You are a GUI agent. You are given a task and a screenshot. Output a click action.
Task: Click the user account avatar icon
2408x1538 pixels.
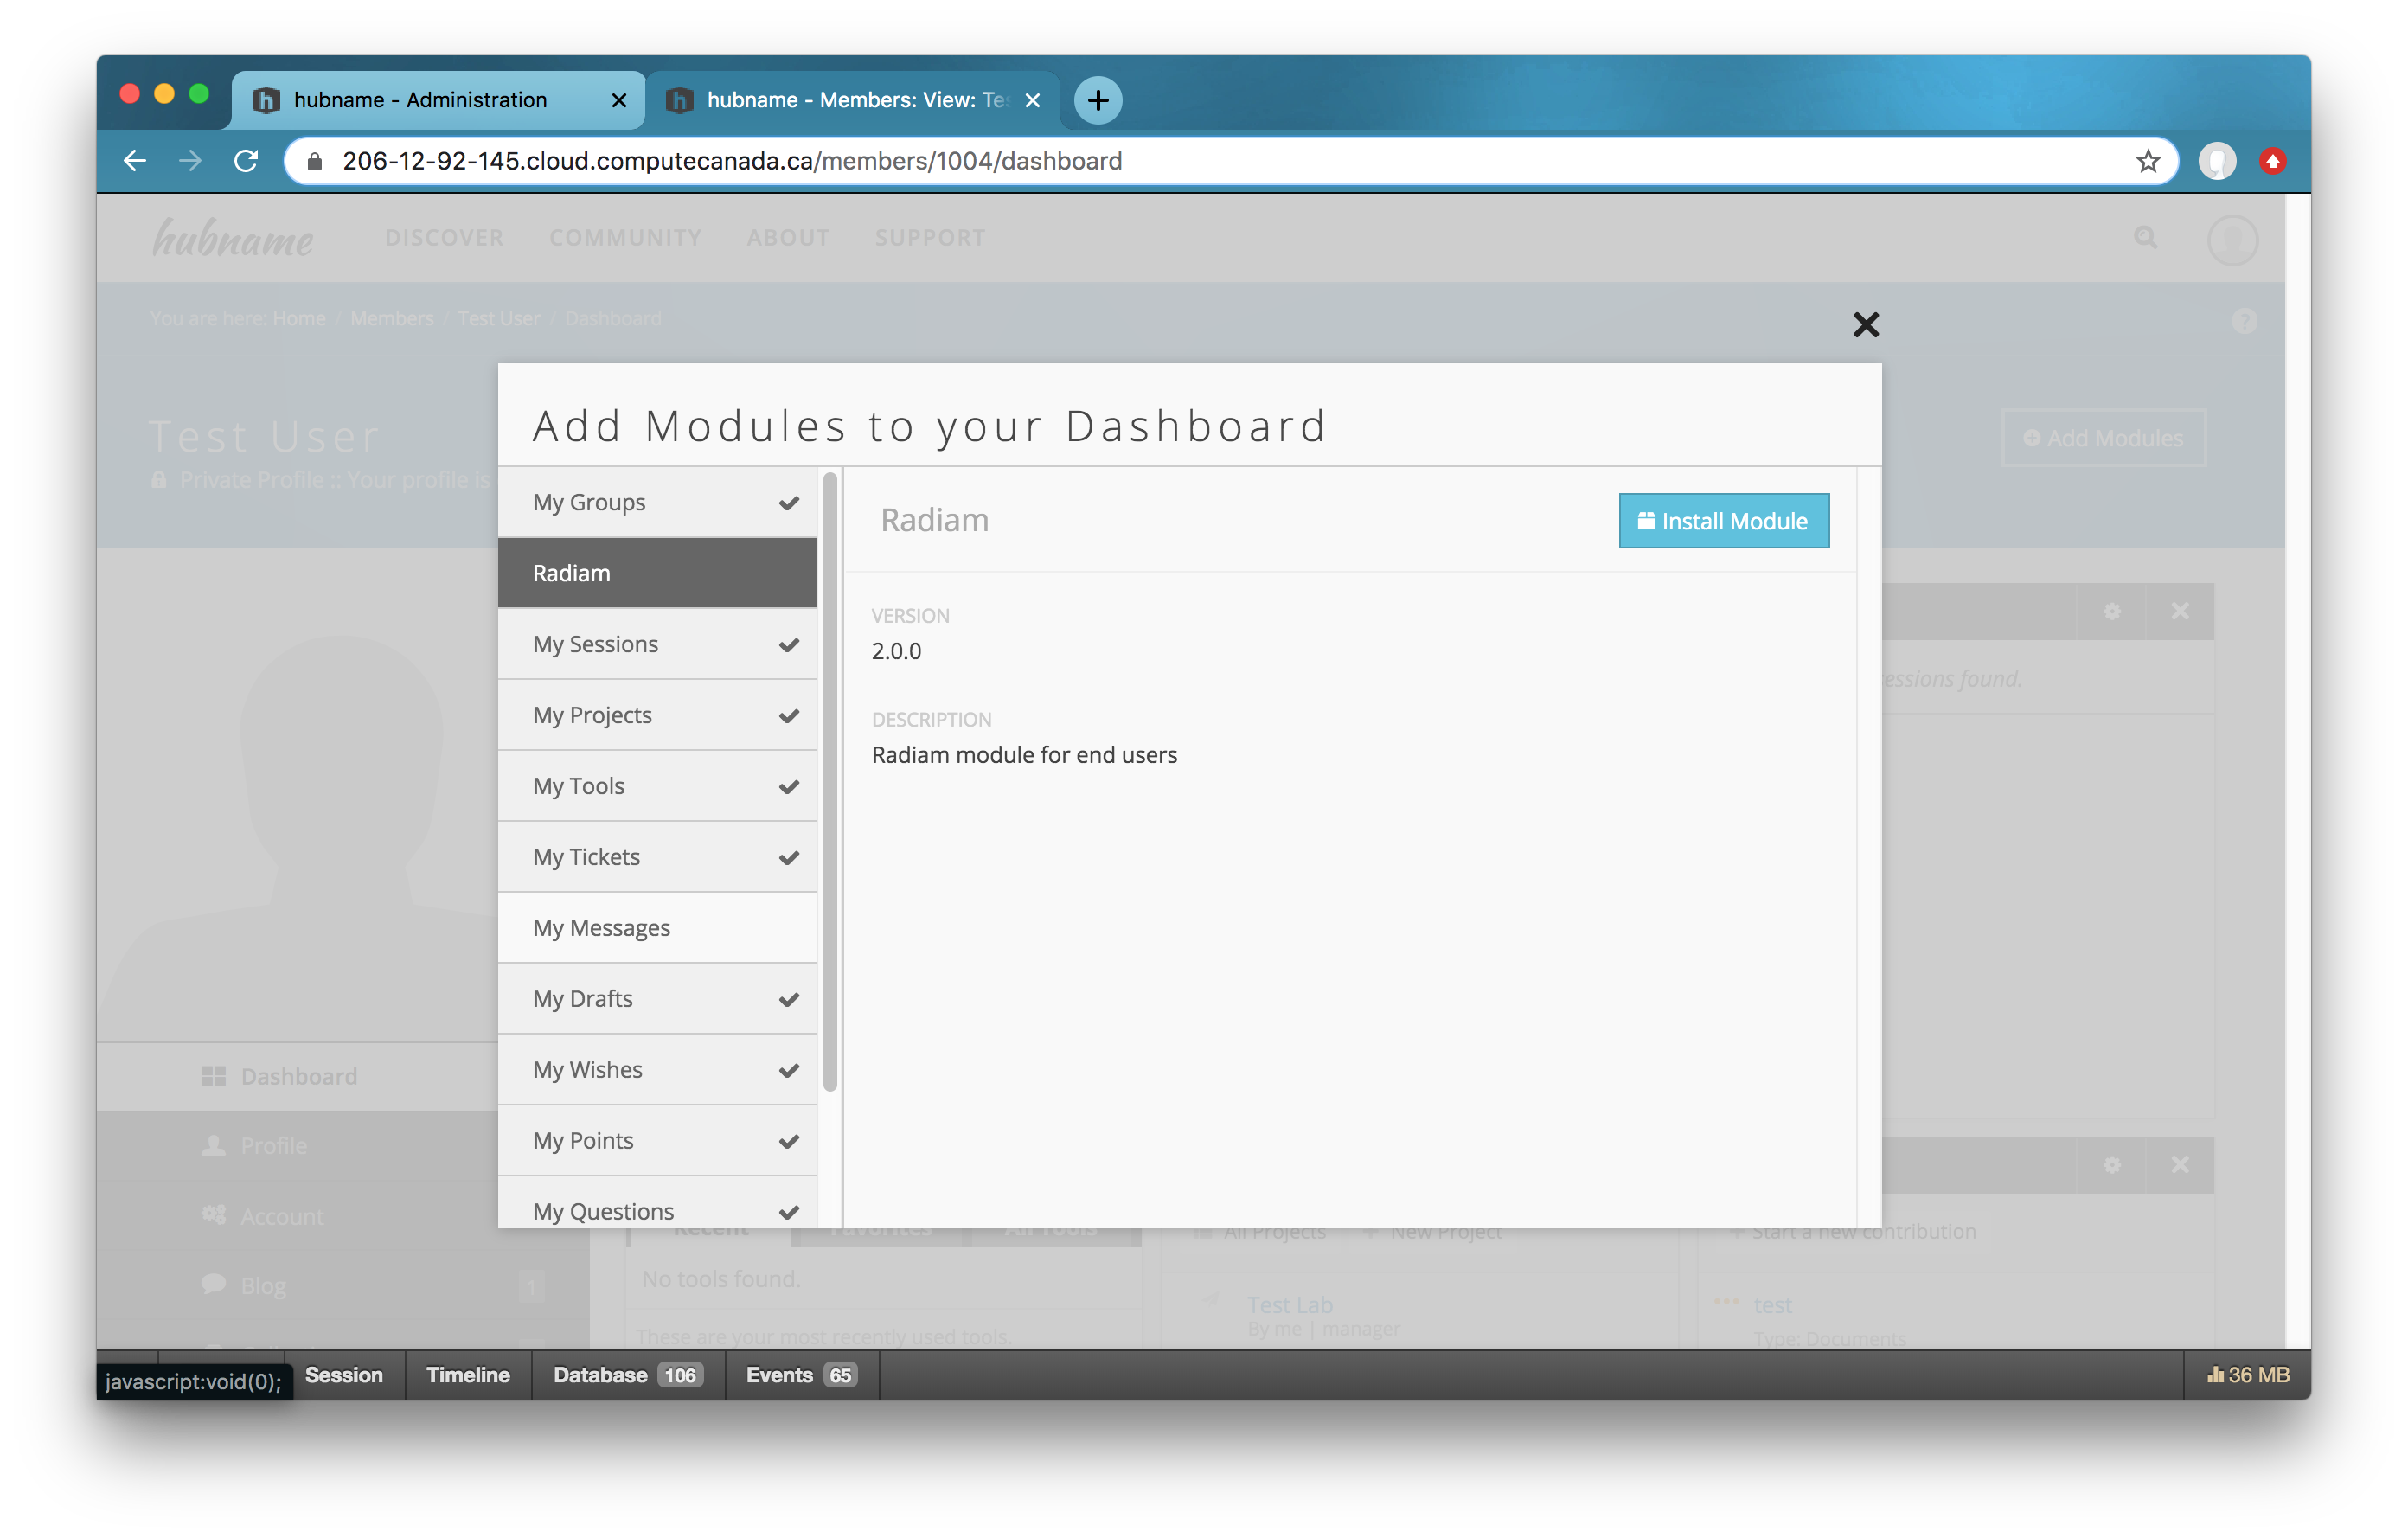click(x=2232, y=240)
